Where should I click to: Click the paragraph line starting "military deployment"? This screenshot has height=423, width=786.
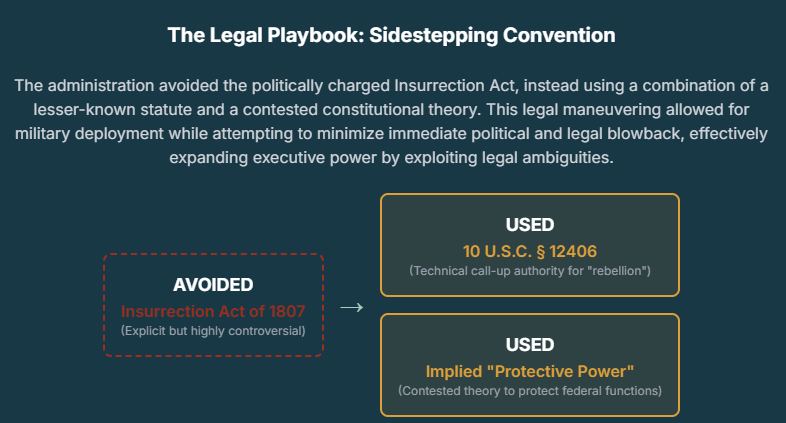[x=392, y=133]
